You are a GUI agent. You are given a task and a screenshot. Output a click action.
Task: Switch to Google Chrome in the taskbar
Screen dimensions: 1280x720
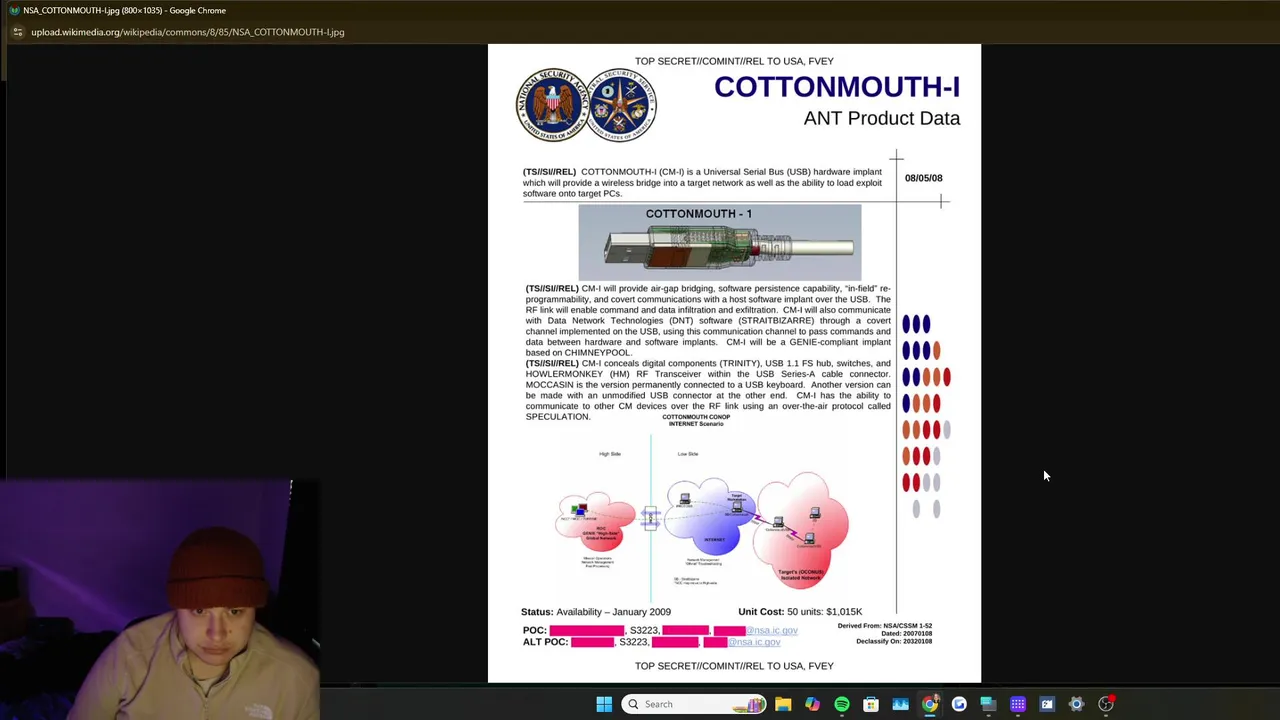tap(930, 704)
